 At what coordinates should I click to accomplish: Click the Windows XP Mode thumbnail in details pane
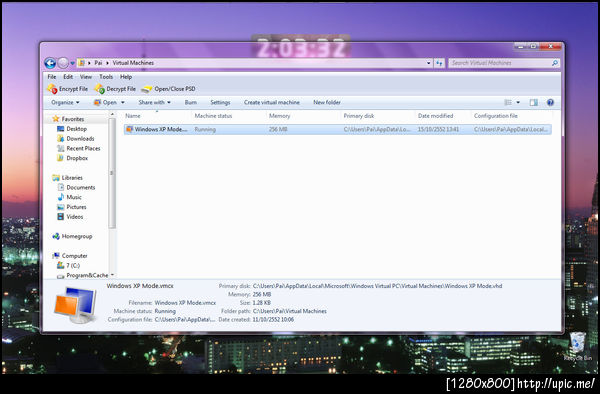(75, 305)
